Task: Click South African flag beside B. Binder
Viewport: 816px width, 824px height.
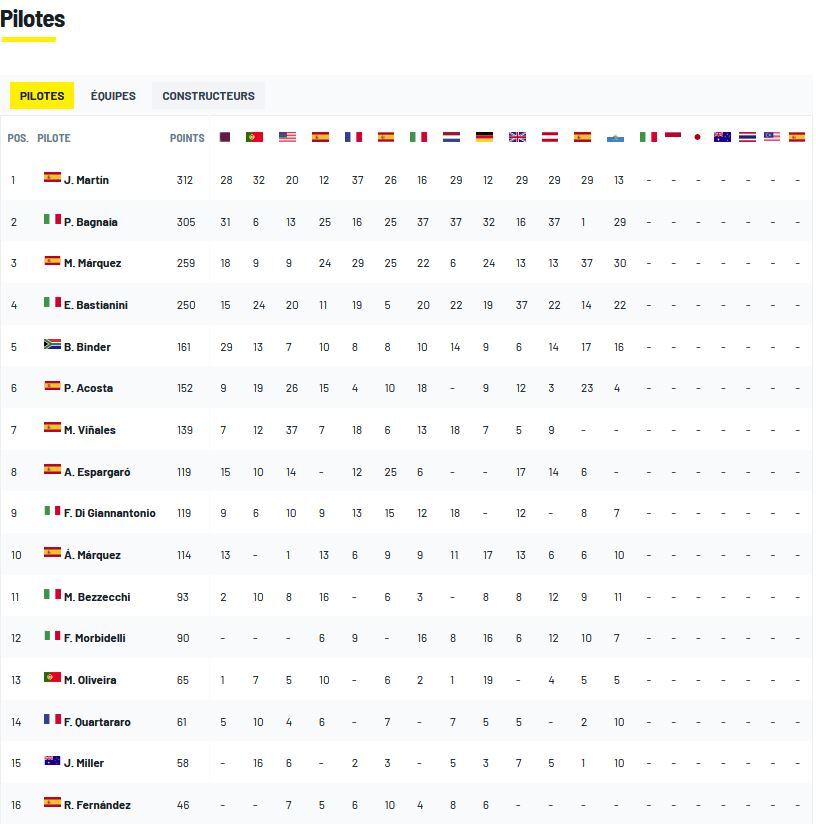Action: pos(53,345)
